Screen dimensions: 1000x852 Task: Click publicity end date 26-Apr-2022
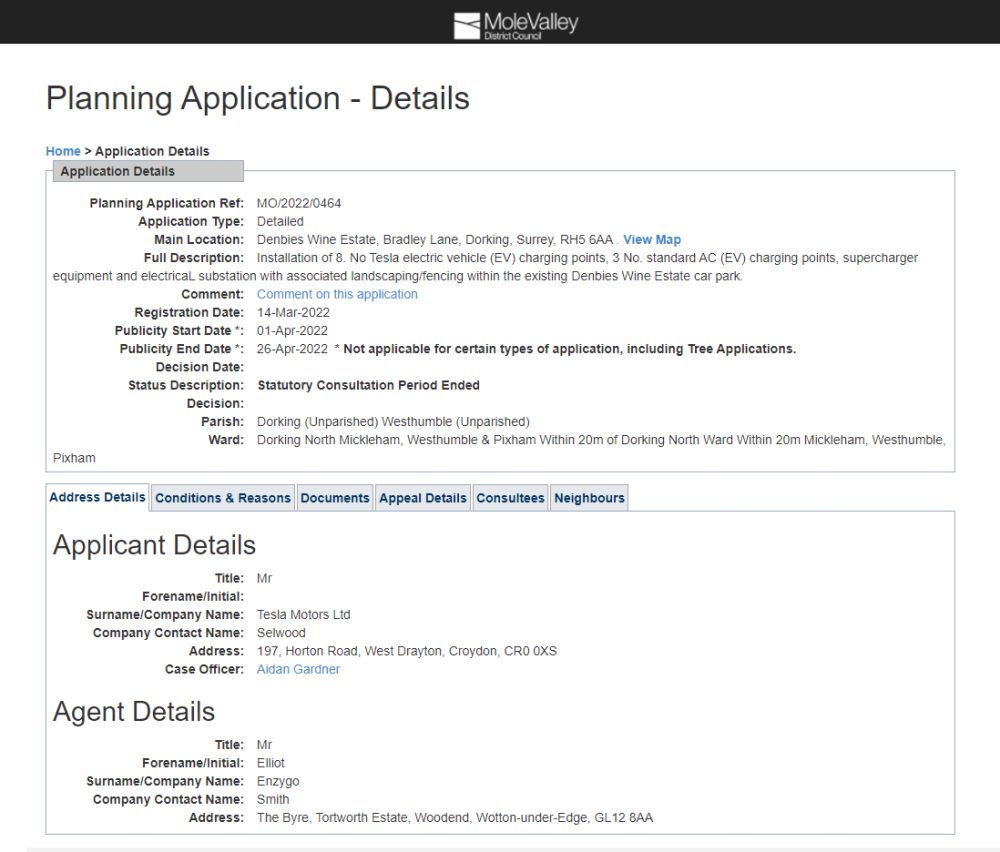pos(292,349)
